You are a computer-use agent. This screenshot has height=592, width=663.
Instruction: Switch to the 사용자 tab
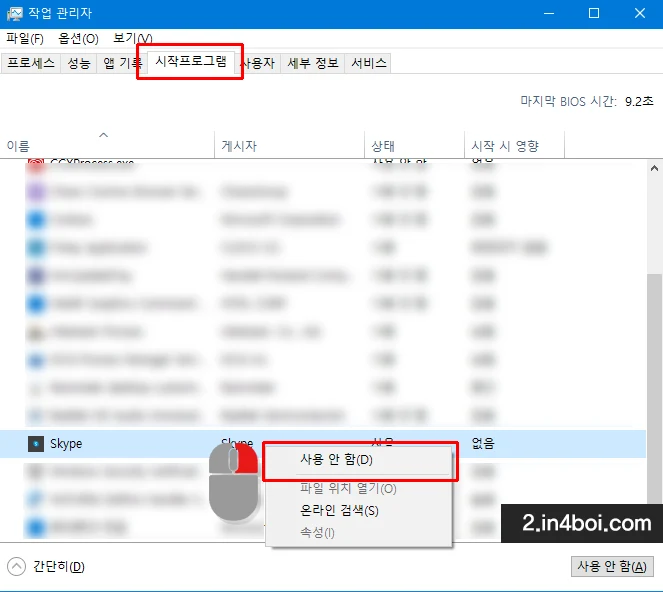[258, 63]
